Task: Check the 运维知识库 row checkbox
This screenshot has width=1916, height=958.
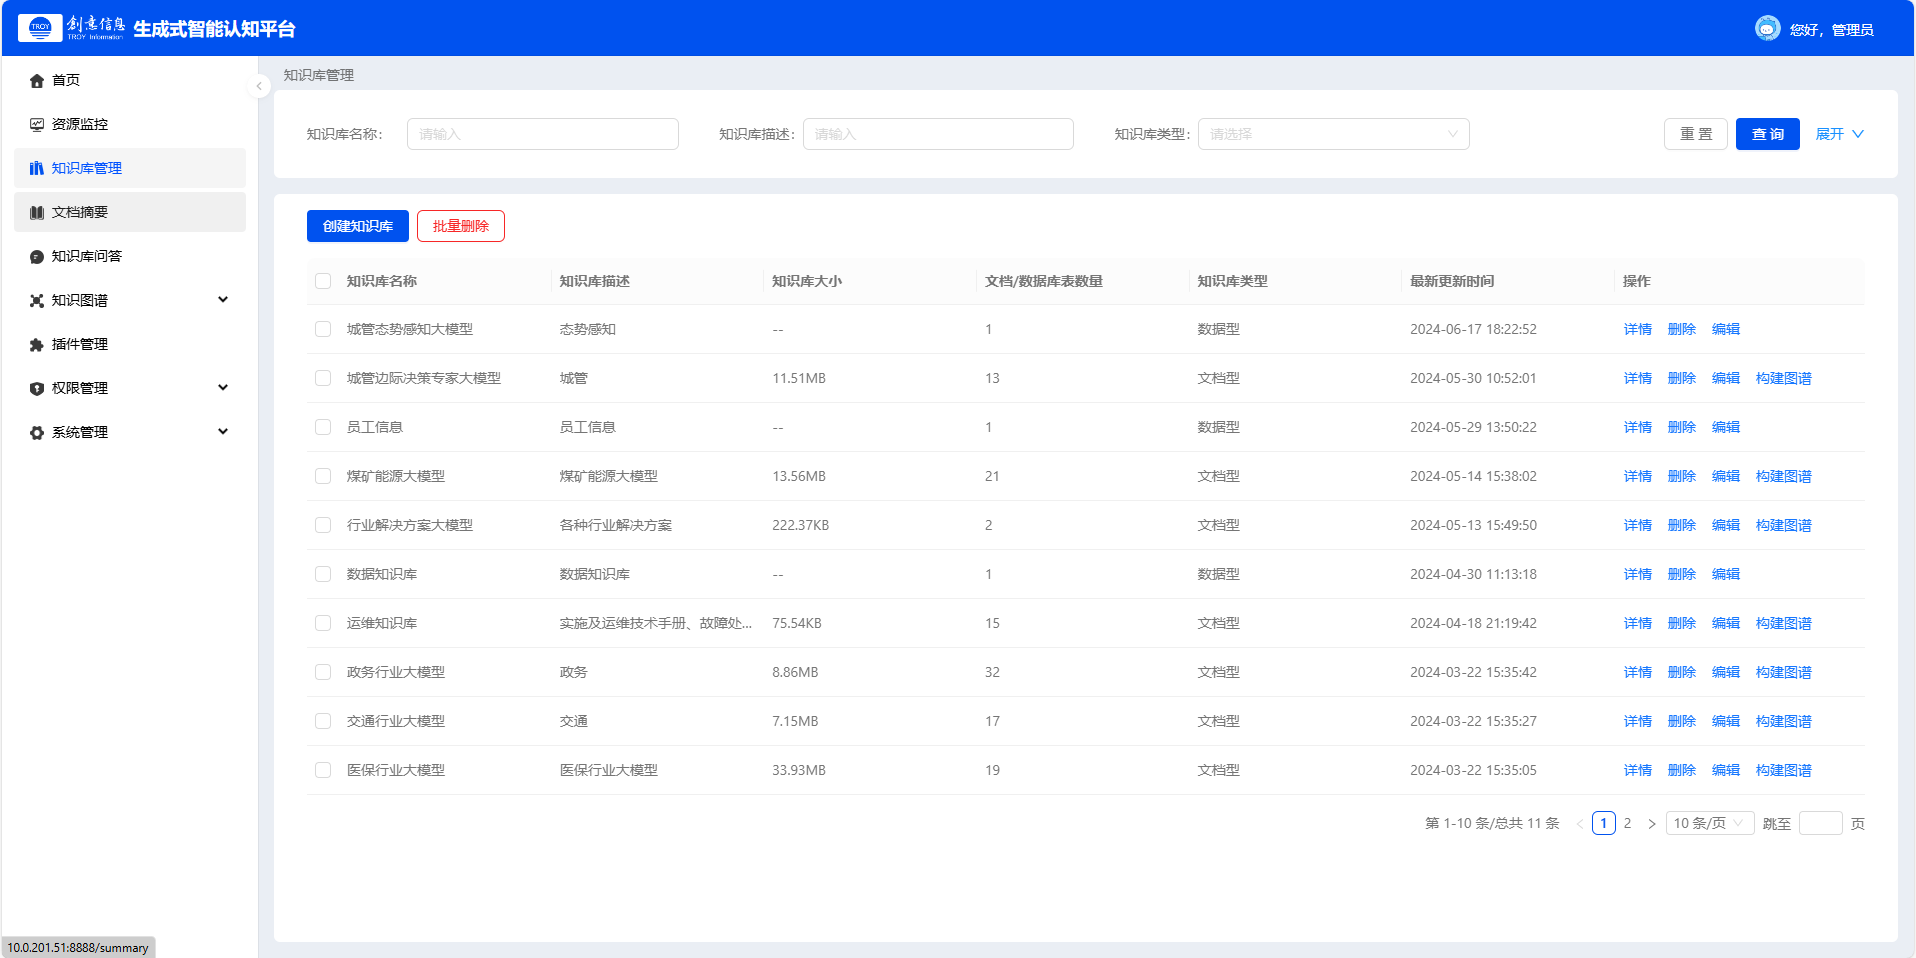Action: 323,623
